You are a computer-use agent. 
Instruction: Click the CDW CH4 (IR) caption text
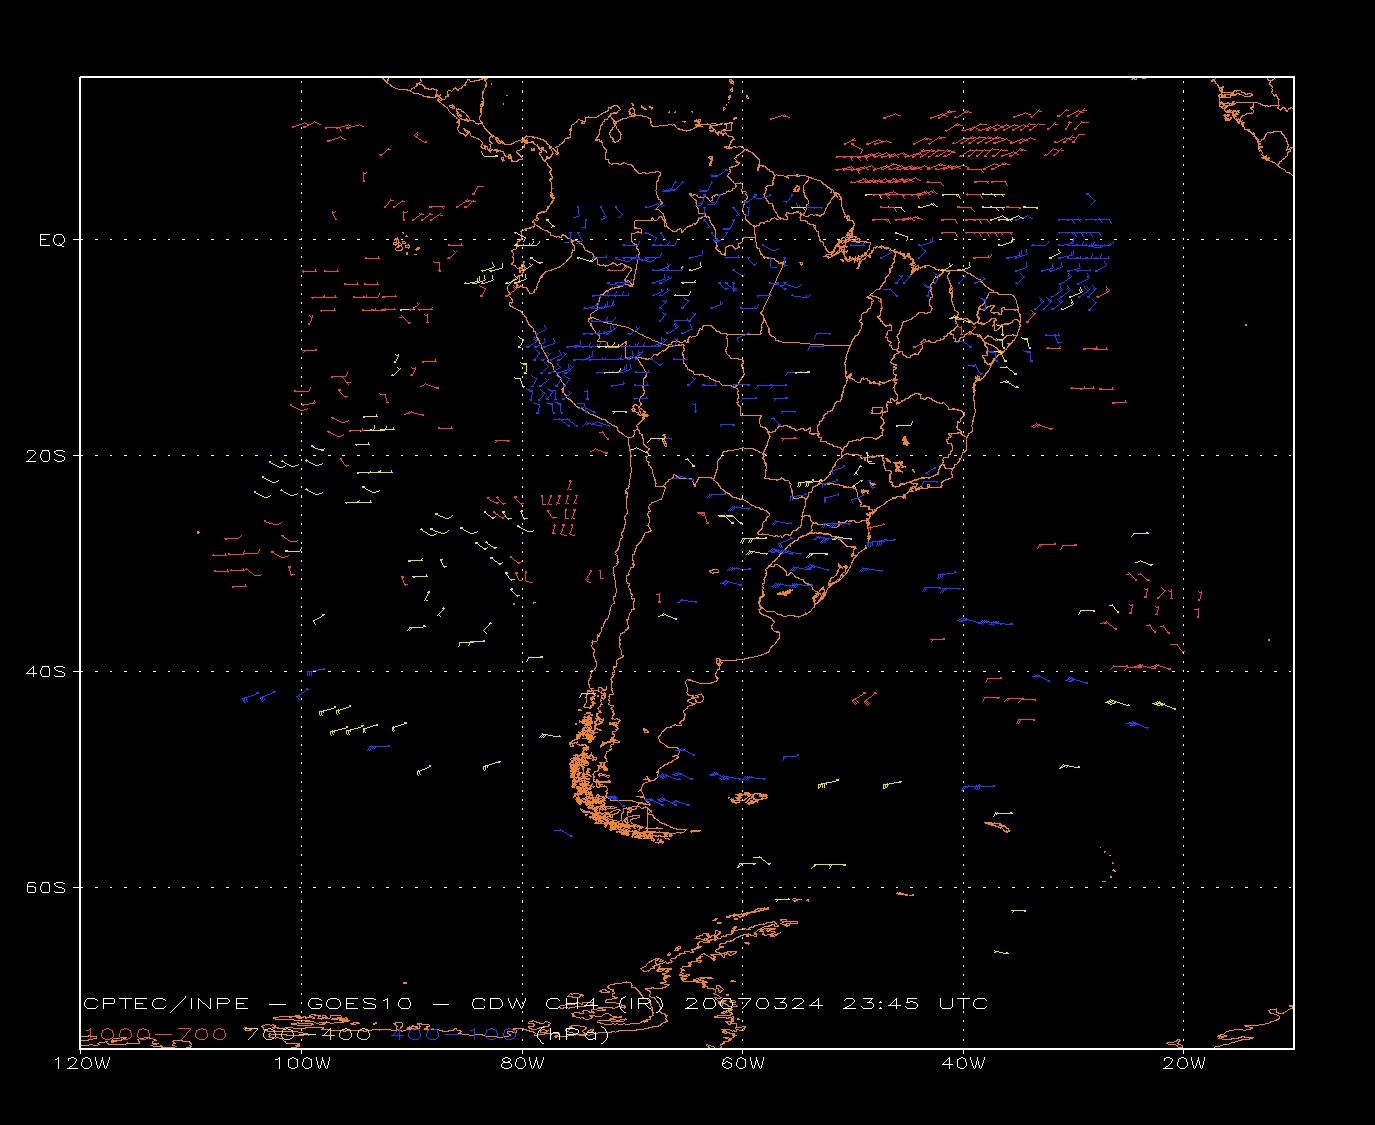566,1003
